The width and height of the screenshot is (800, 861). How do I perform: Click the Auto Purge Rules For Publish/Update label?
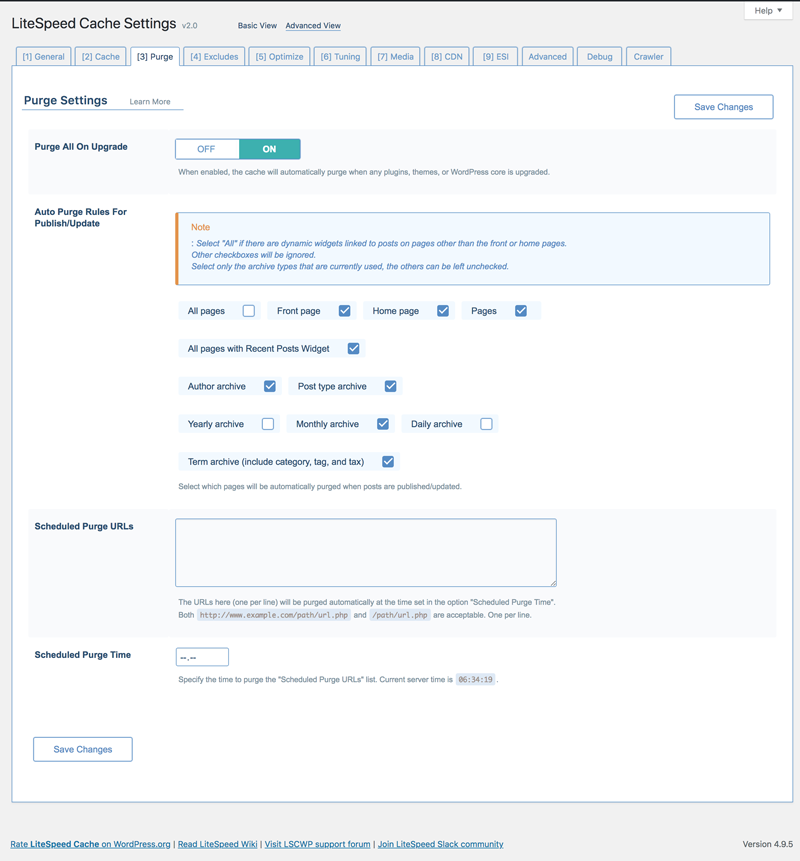click(x=81, y=217)
